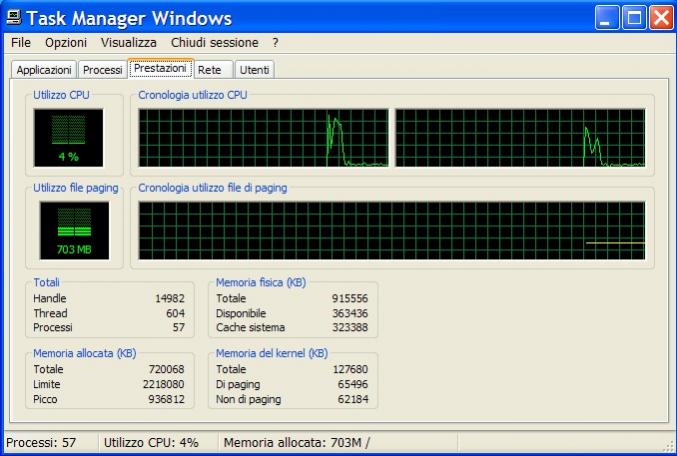Open the Chiudi sessione menu
This screenshot has height=456, width=677.
pos(215,43)
